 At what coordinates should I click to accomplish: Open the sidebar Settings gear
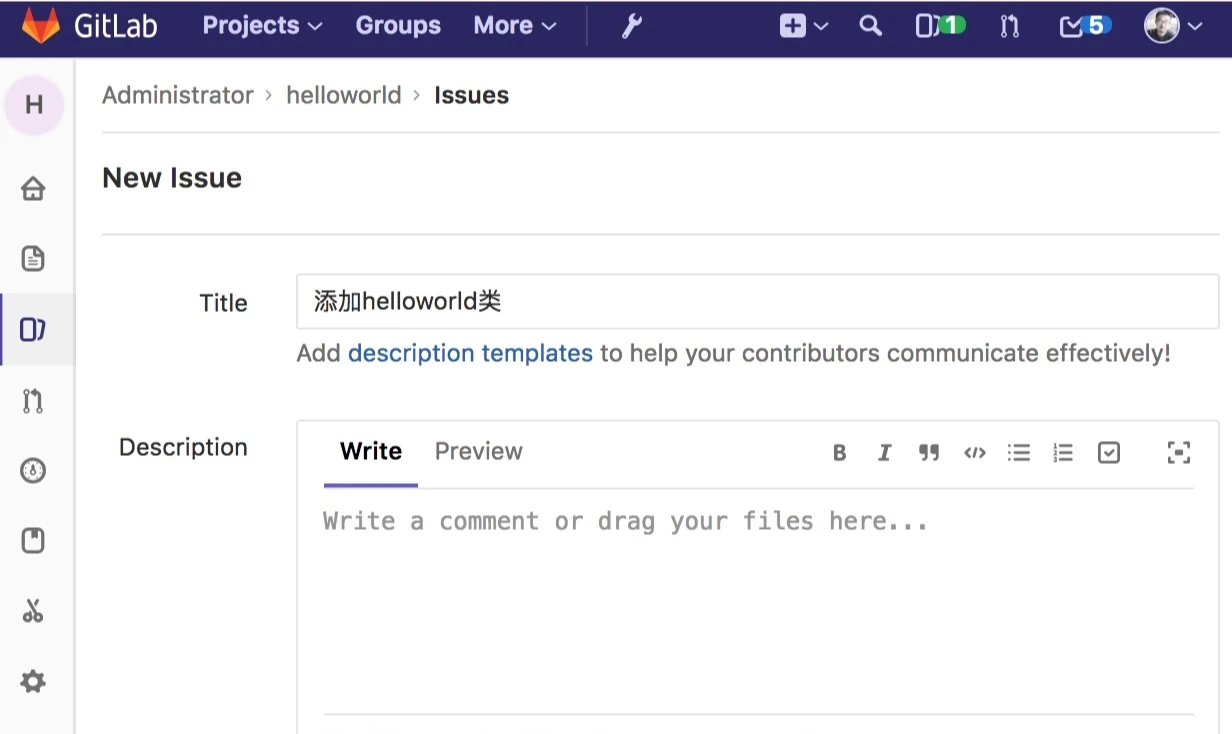pyautogui.click(x=33, y=682)
